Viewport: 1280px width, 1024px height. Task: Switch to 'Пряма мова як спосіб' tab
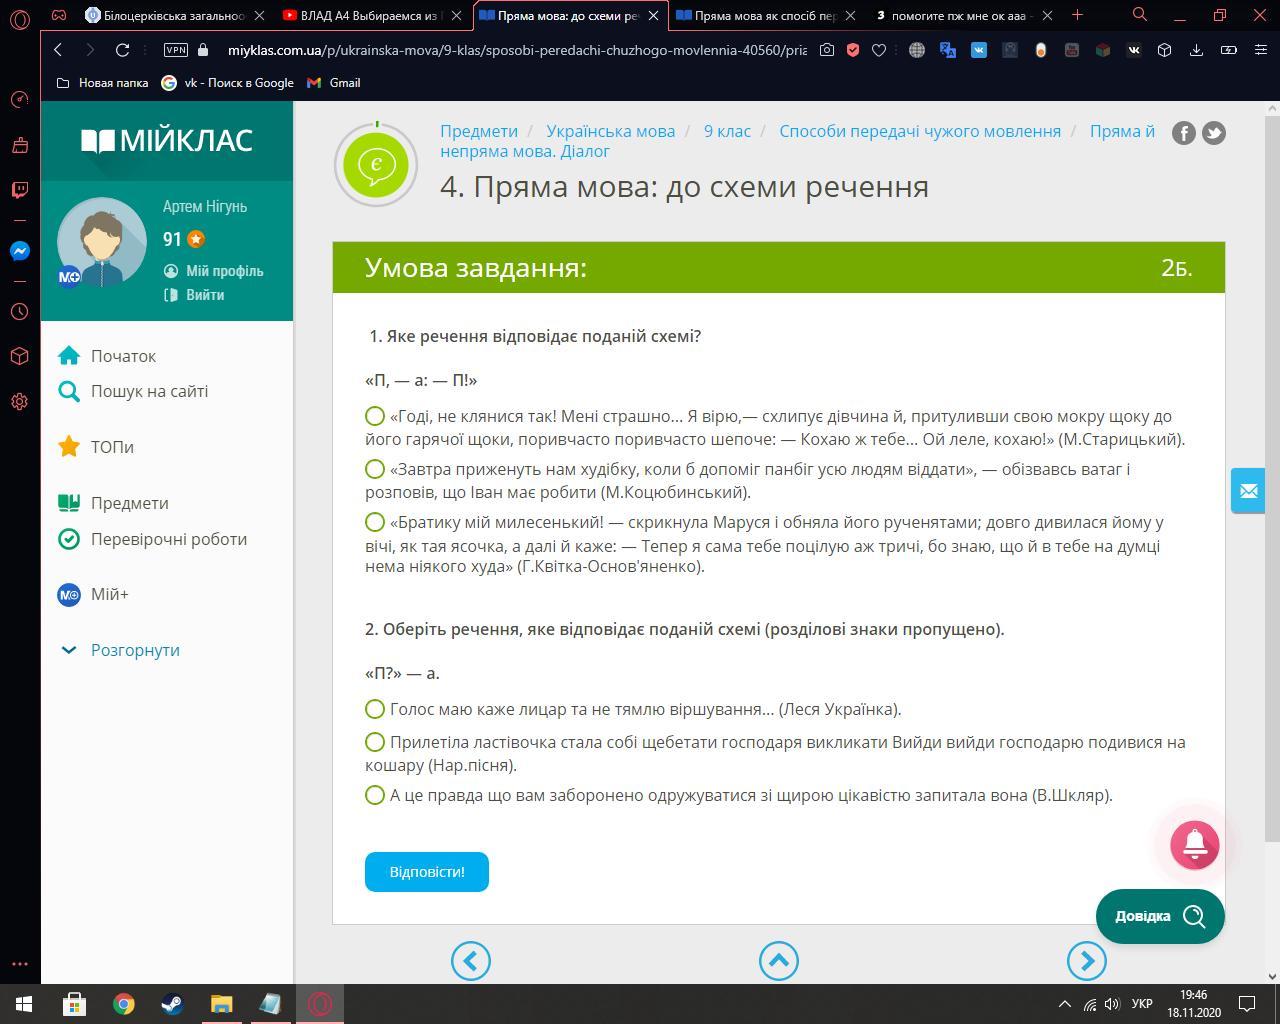(x=765, y=15)
